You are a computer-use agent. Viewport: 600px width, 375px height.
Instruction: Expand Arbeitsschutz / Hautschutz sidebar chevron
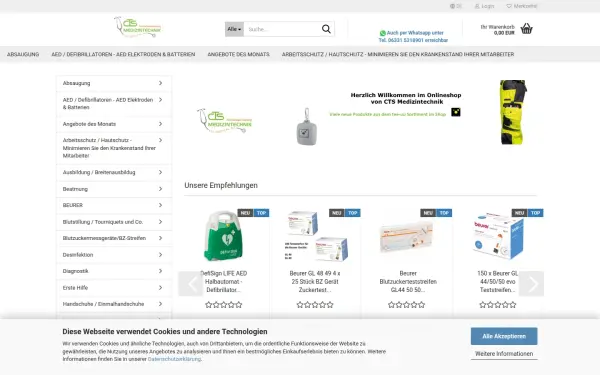pyautogui.click(x=160, y=140)
